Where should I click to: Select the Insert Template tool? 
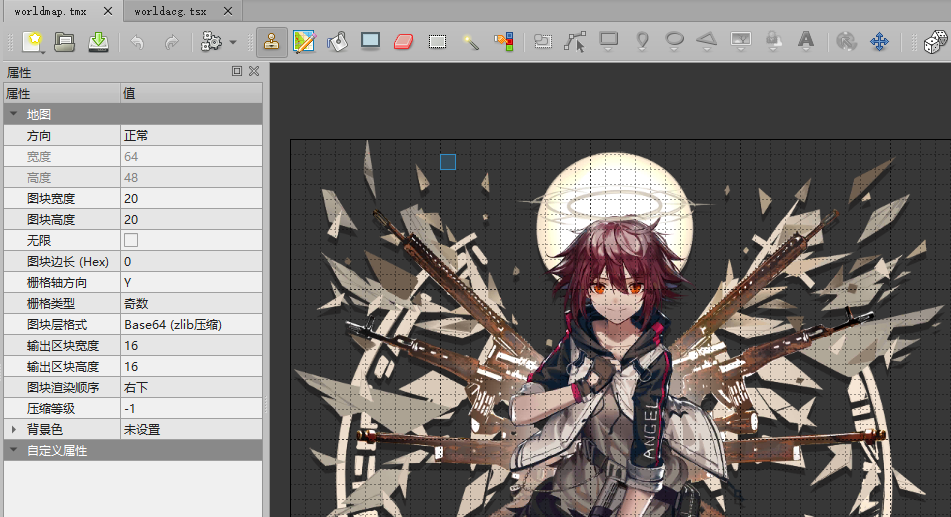coord(773,42)
